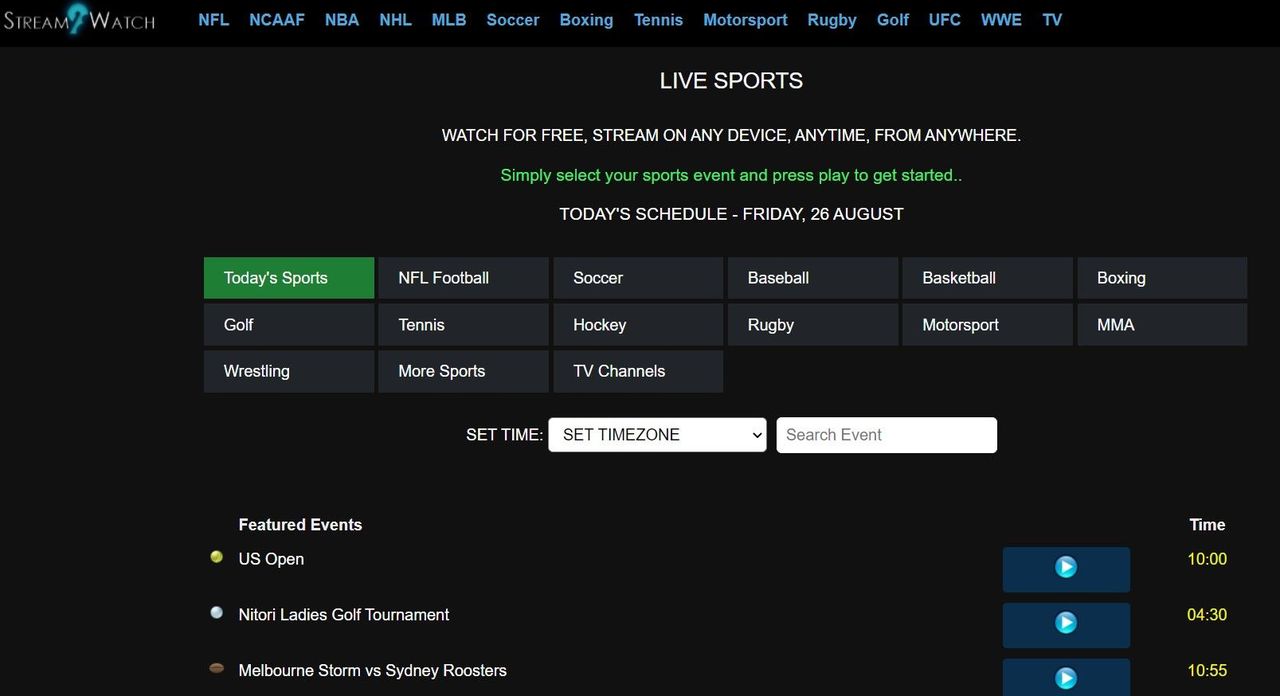Screen dimensions: 1280x696
Task: Select the Wrestling category tab
Action: pos(289,371)
